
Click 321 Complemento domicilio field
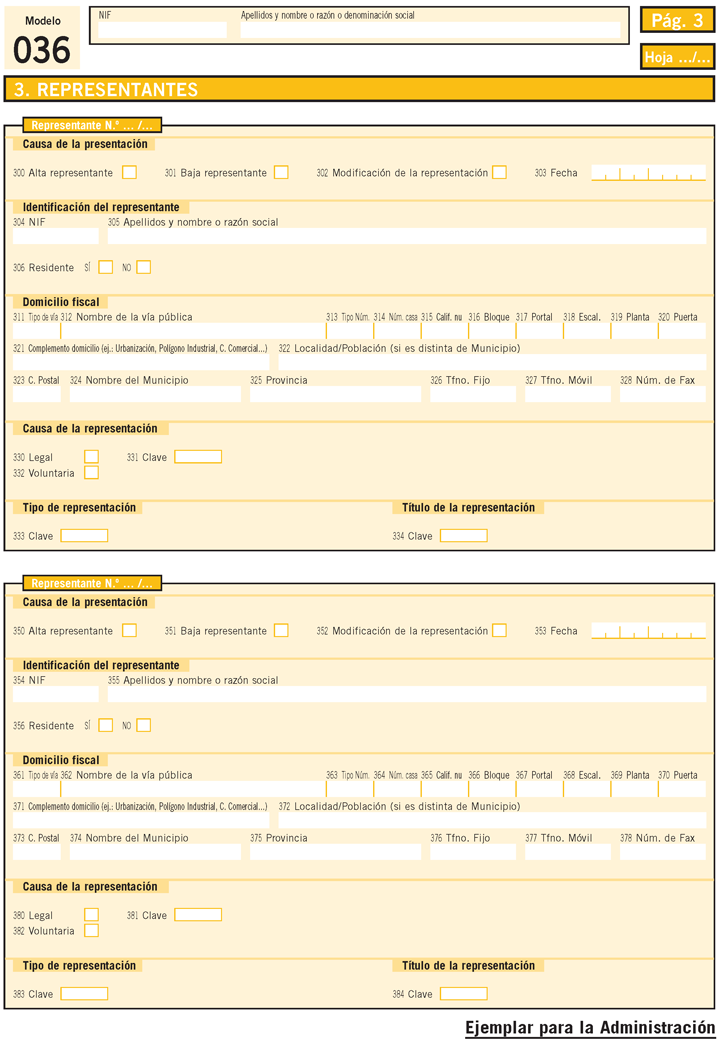point(141,362)
